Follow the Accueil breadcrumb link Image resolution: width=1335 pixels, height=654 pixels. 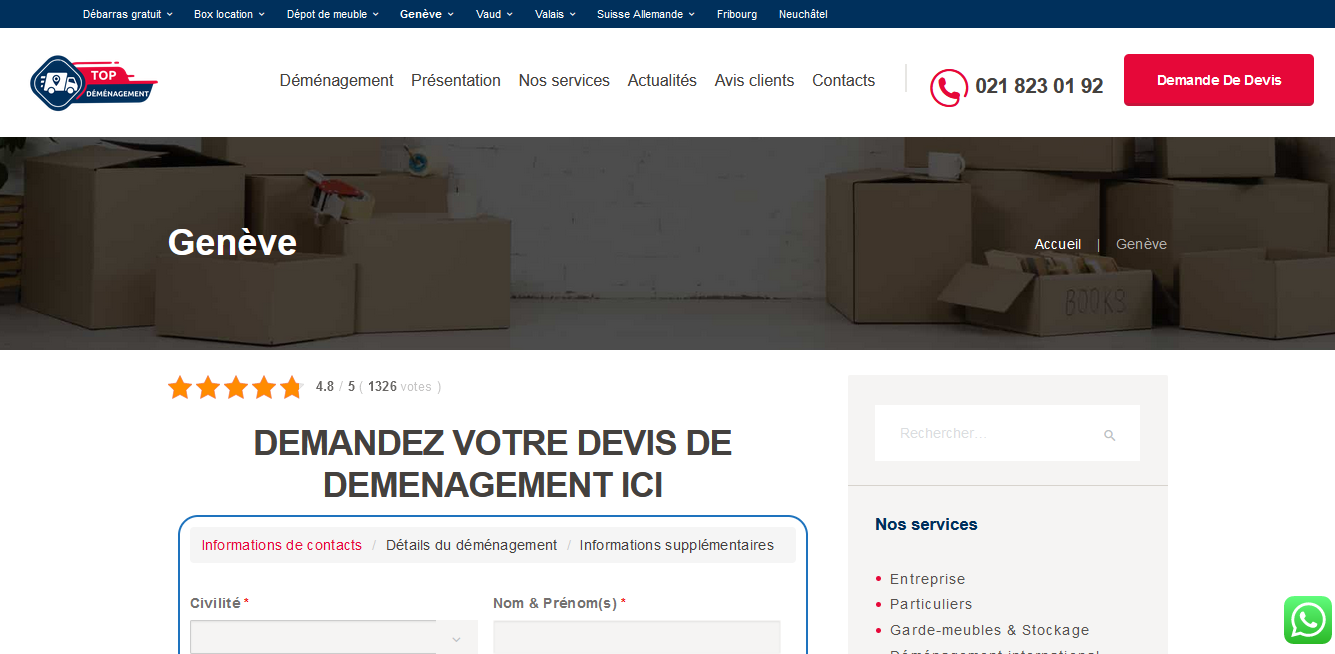(x=1057, y=244)
